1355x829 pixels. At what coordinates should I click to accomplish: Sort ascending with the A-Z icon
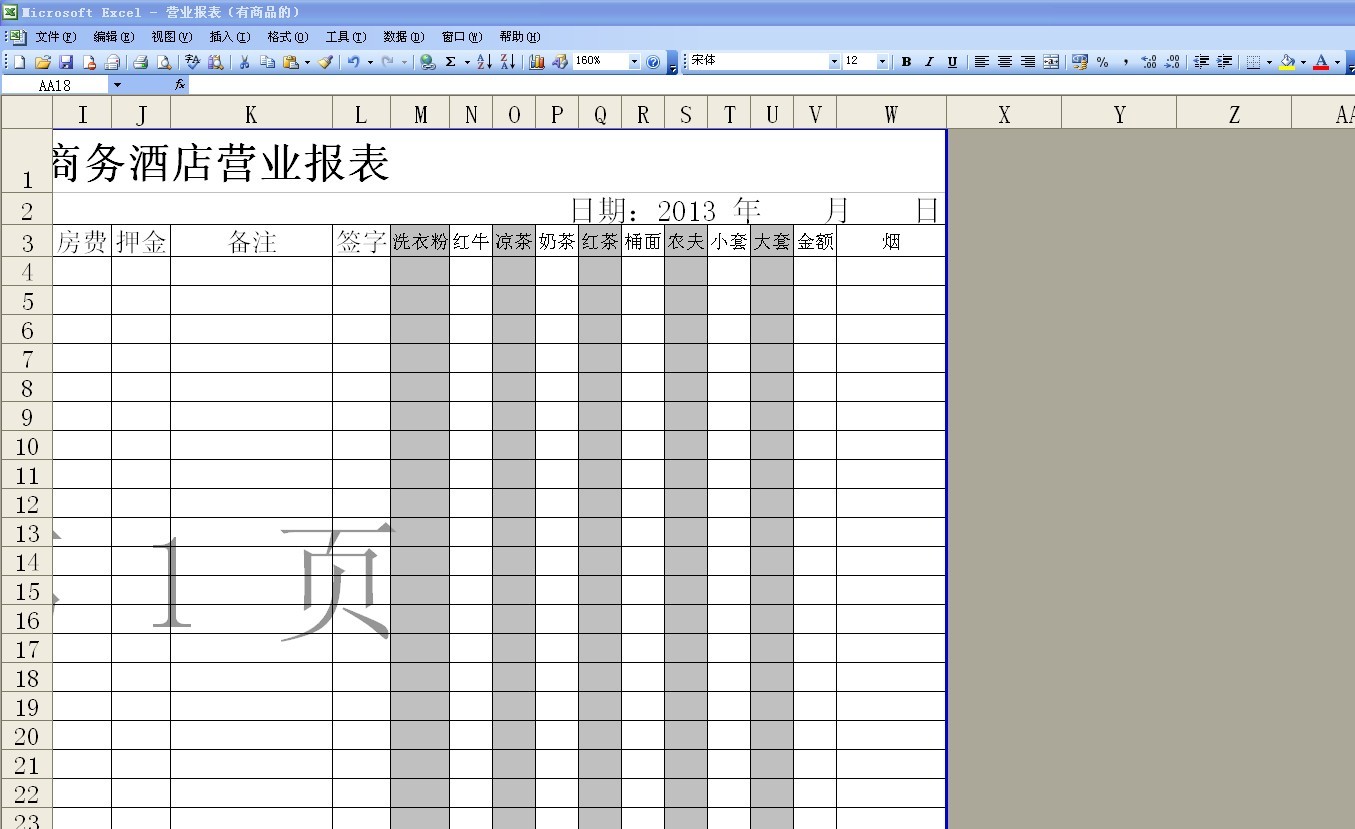tap(482, 61)
